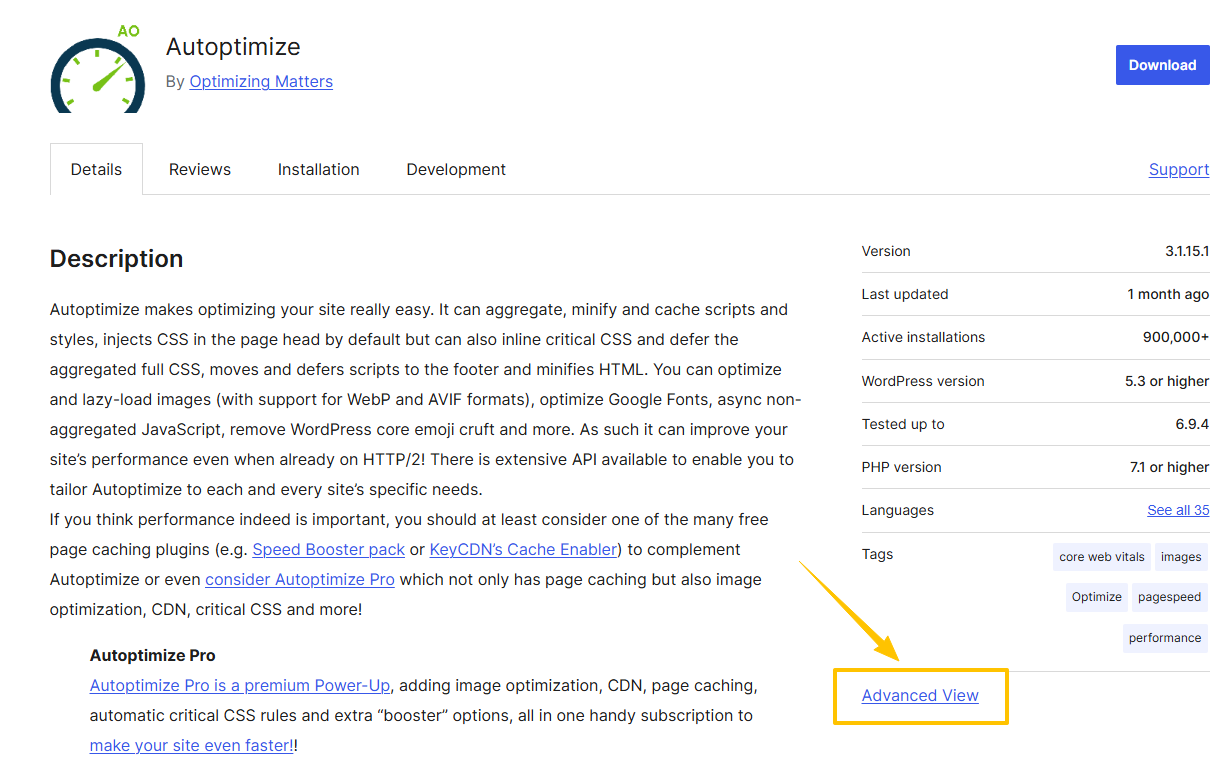Click the Active installations label
The height and width of the screenshot is (766, 1232).
923,337
